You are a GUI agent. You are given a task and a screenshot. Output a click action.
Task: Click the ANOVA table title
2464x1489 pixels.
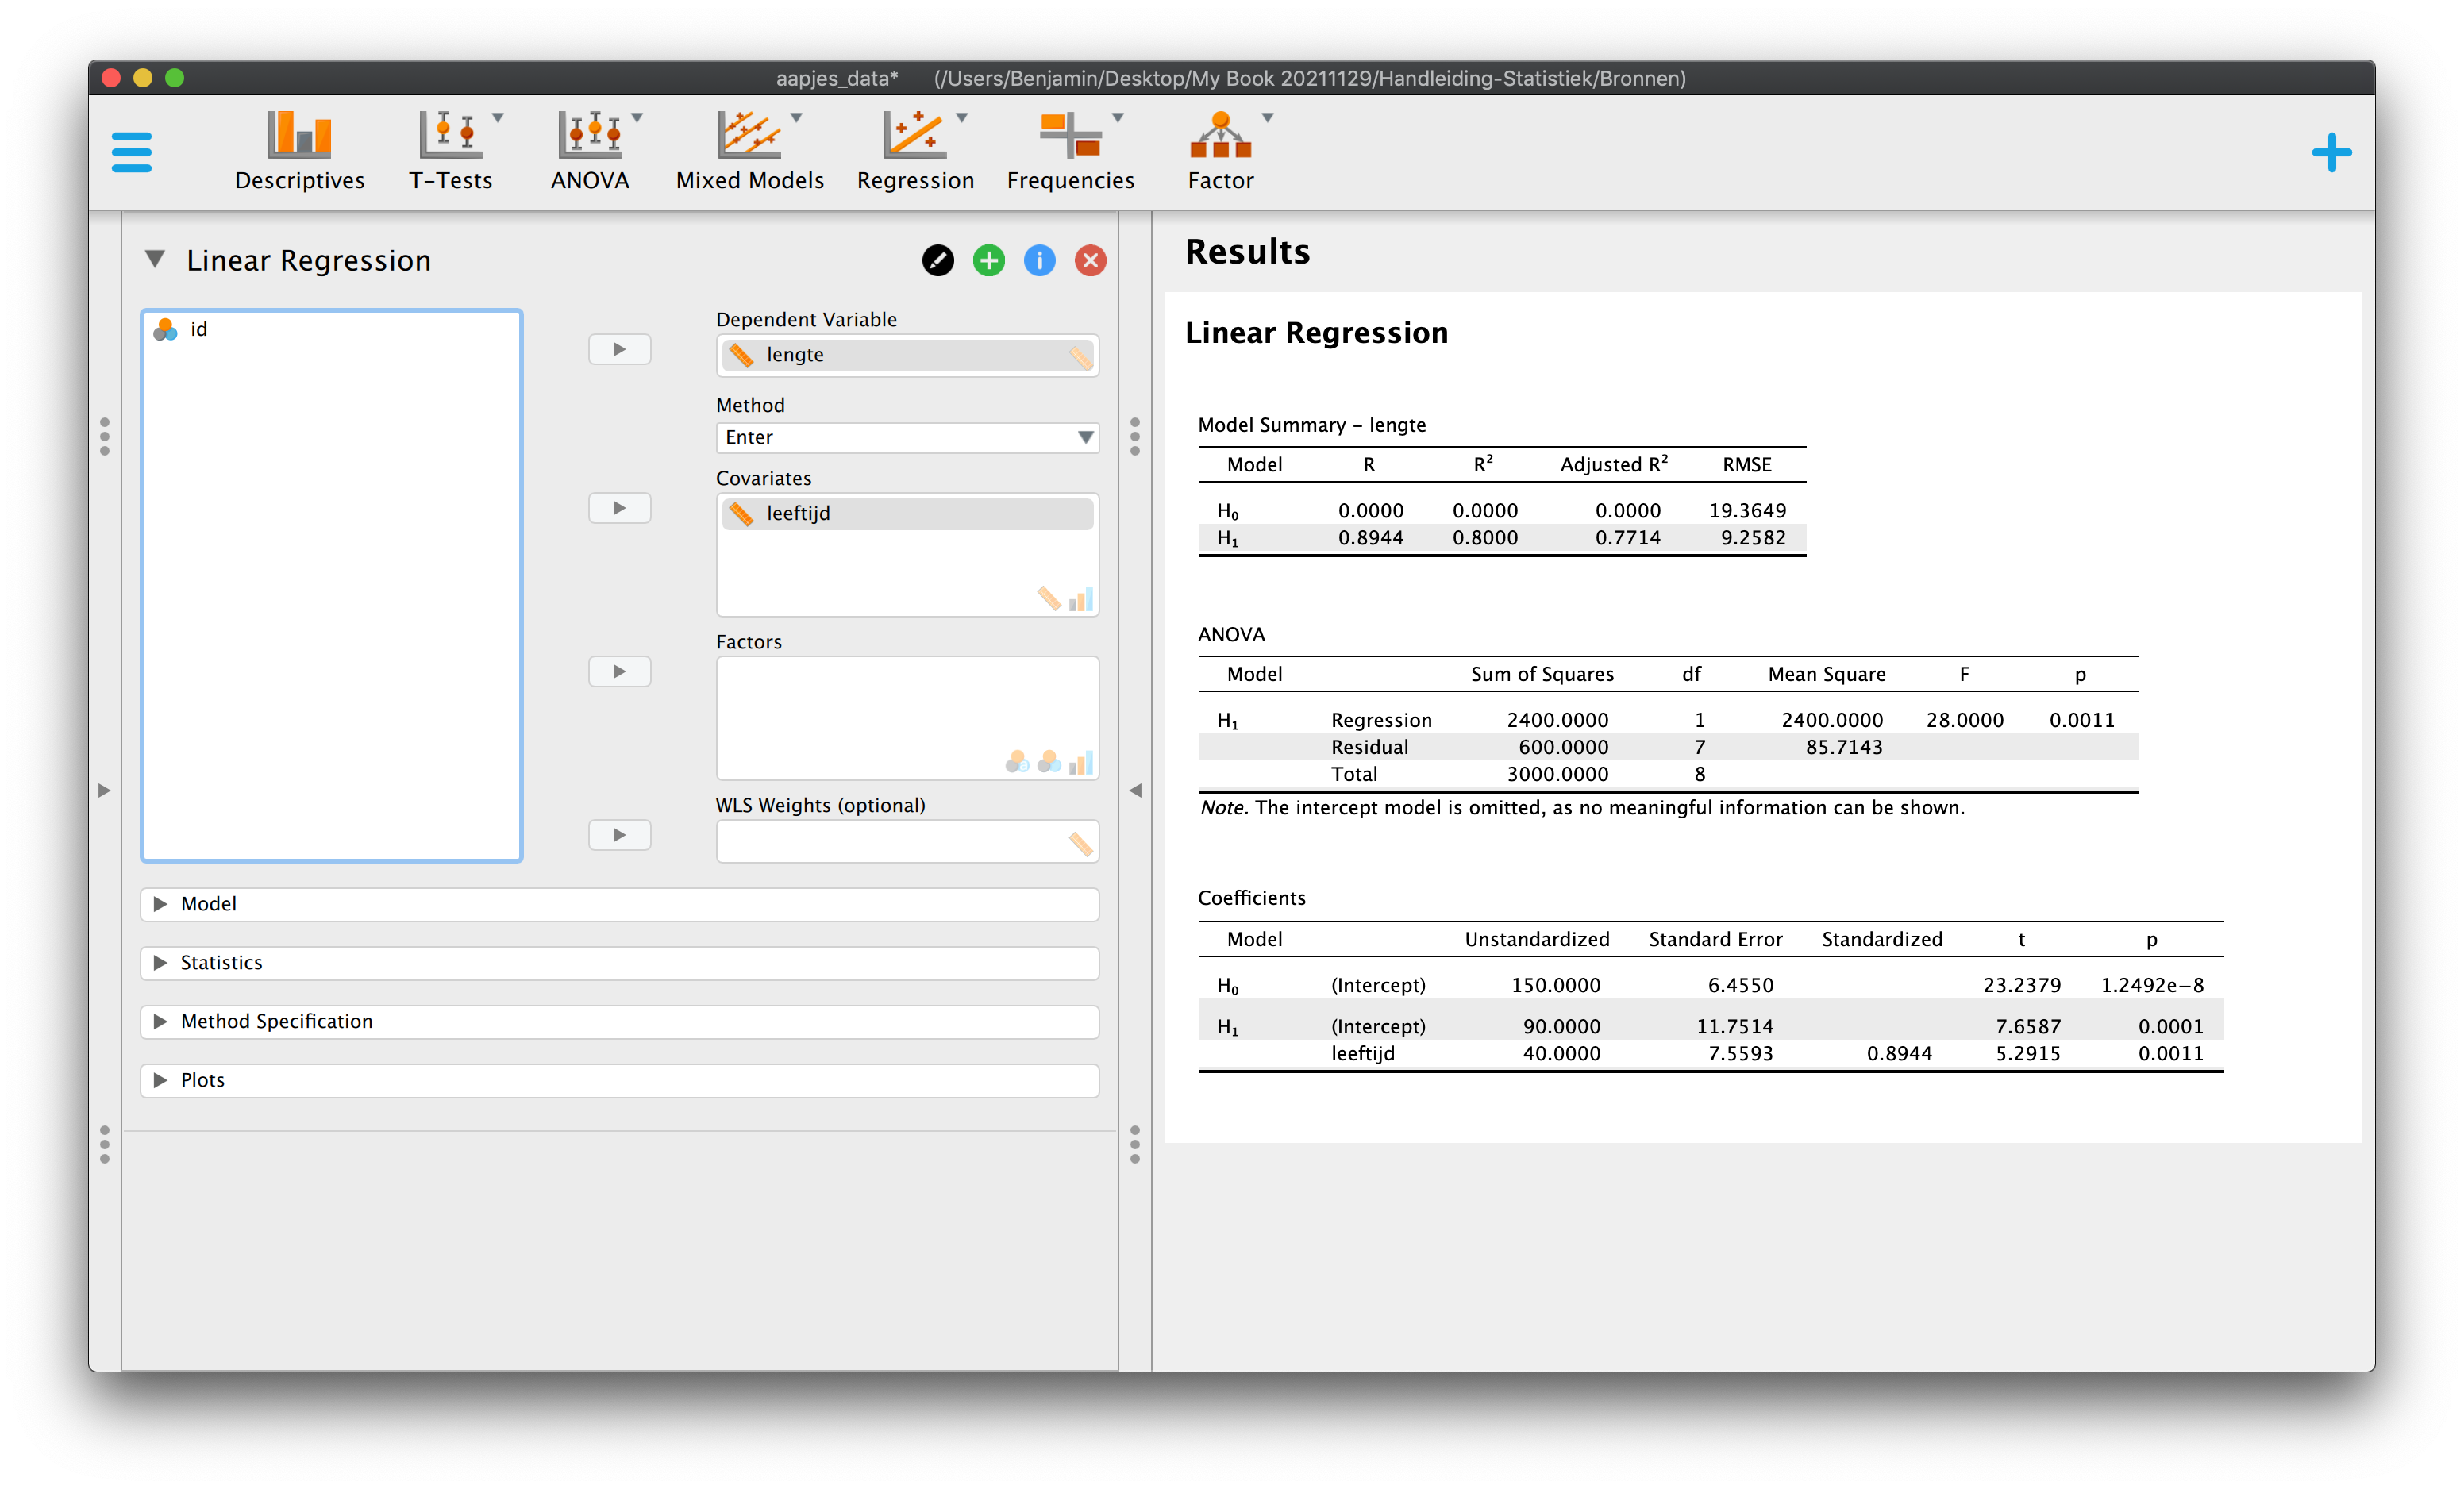pyautogui.click(x=1231, y=635)
